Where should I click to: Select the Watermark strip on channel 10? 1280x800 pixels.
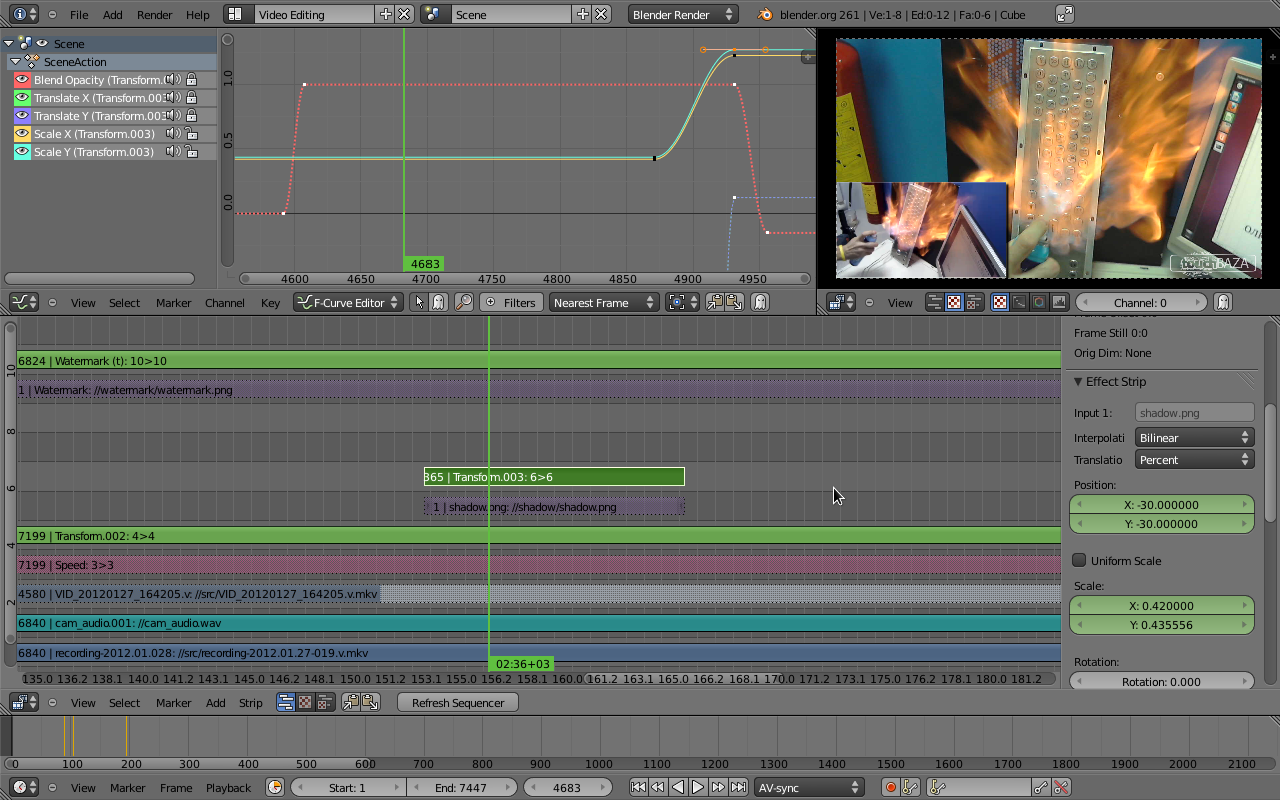[x=539, y=360]
